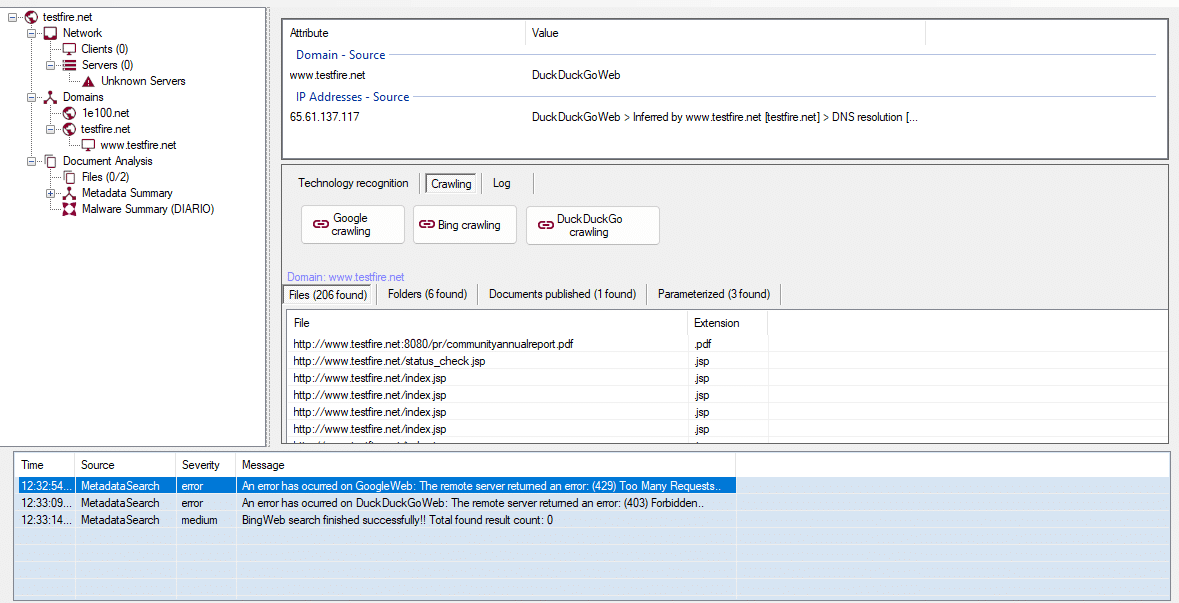Click the Servers list icon

pyautogui.click(x=69, y=65)
